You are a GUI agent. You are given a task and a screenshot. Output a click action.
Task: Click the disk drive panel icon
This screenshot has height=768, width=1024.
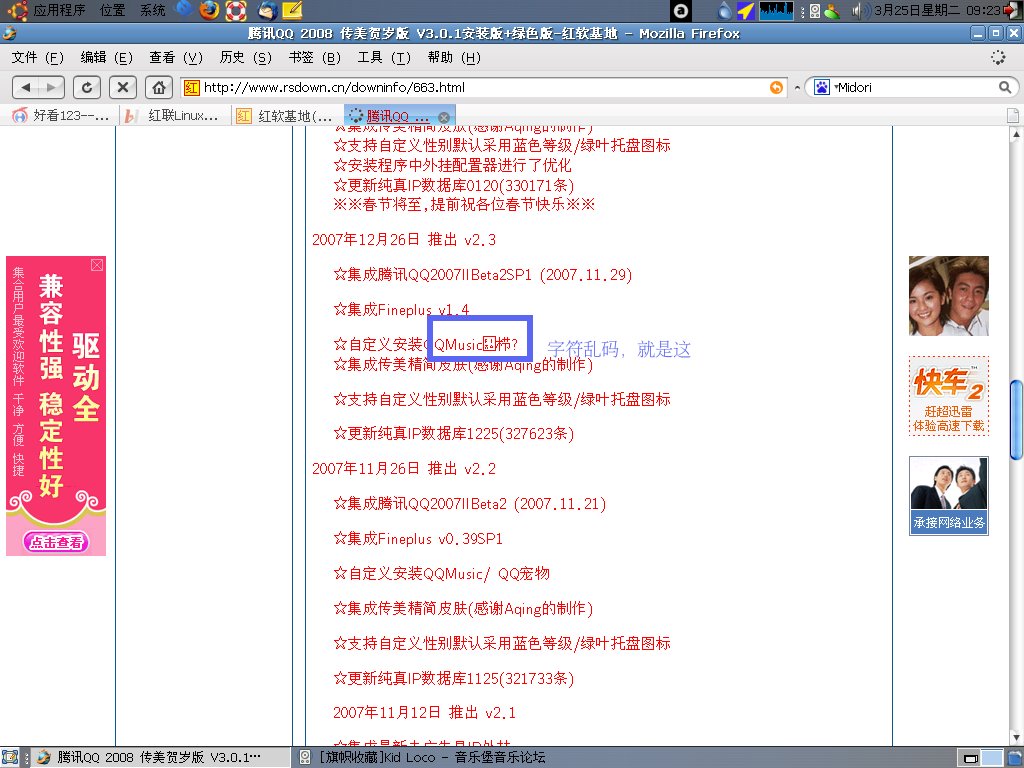coord(815,11)
